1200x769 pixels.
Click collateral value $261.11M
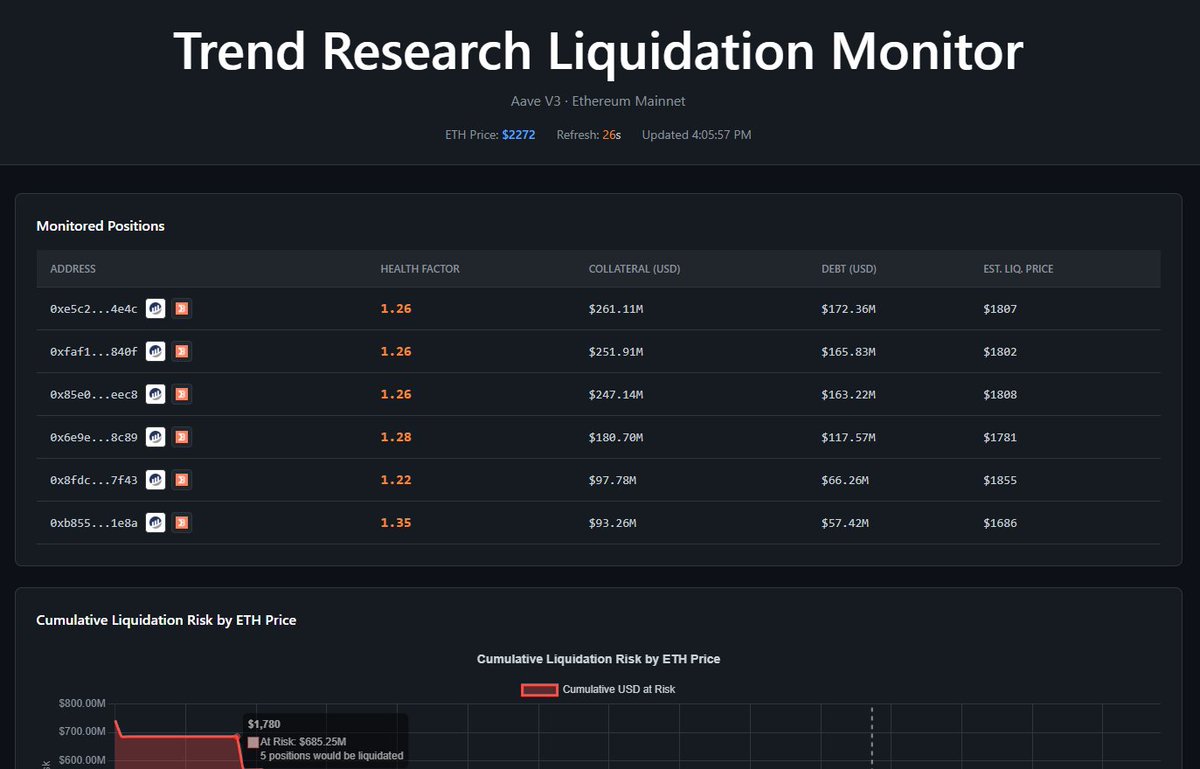tap(616, 310)
